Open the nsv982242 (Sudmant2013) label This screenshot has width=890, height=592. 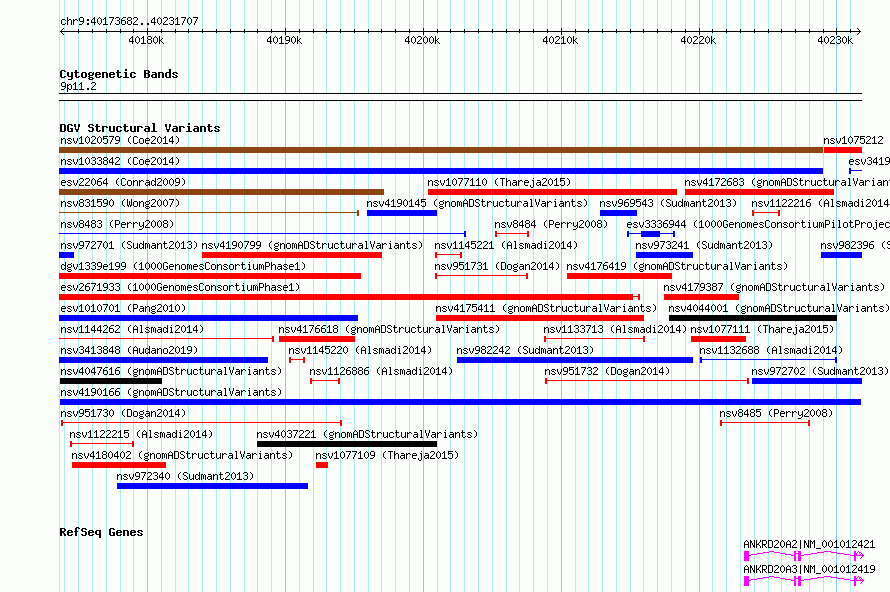525,350
